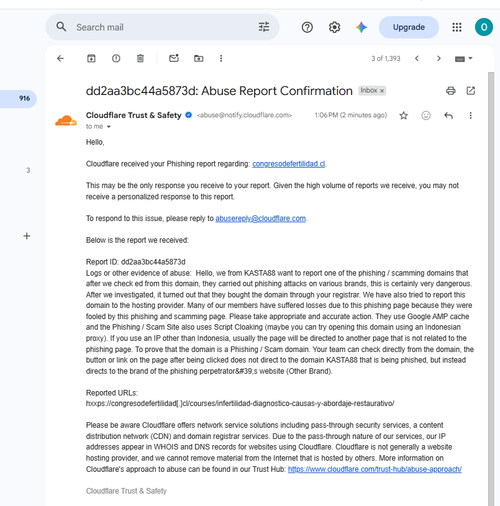This screenshot has height=506, width=500.
Task: Click the Cloudflare sender logo
Action: click(x=66, y=120)
